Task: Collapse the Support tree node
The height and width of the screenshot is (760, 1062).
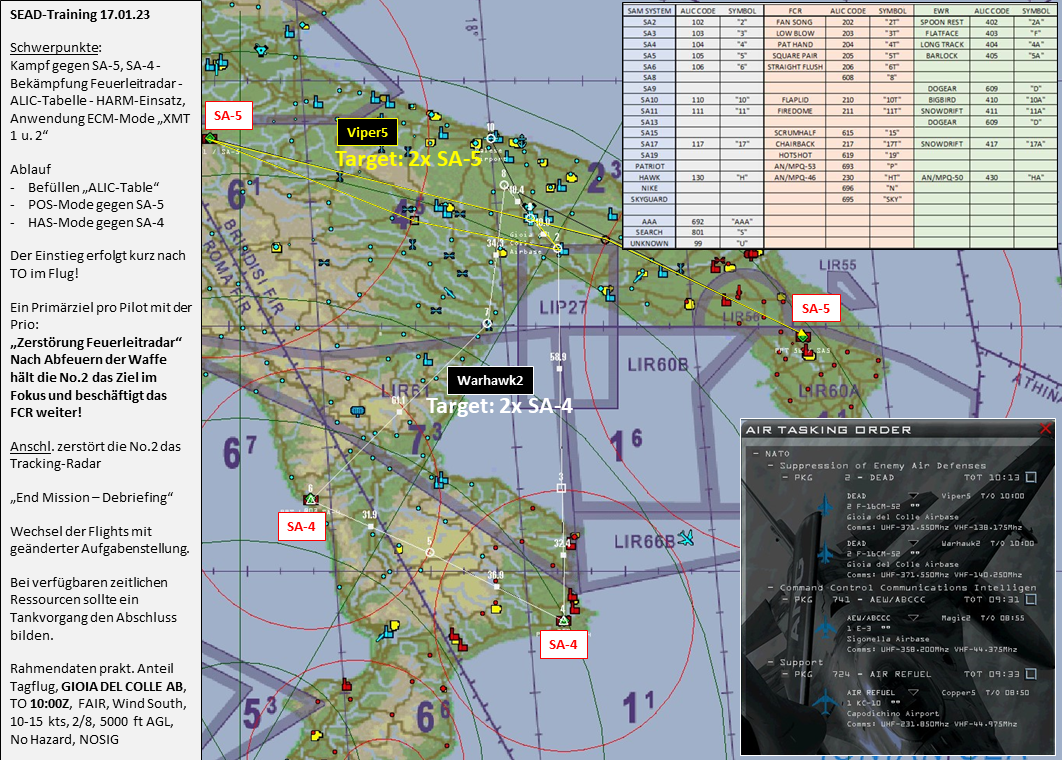Action: pyautogui.click(x=771, y=662)
